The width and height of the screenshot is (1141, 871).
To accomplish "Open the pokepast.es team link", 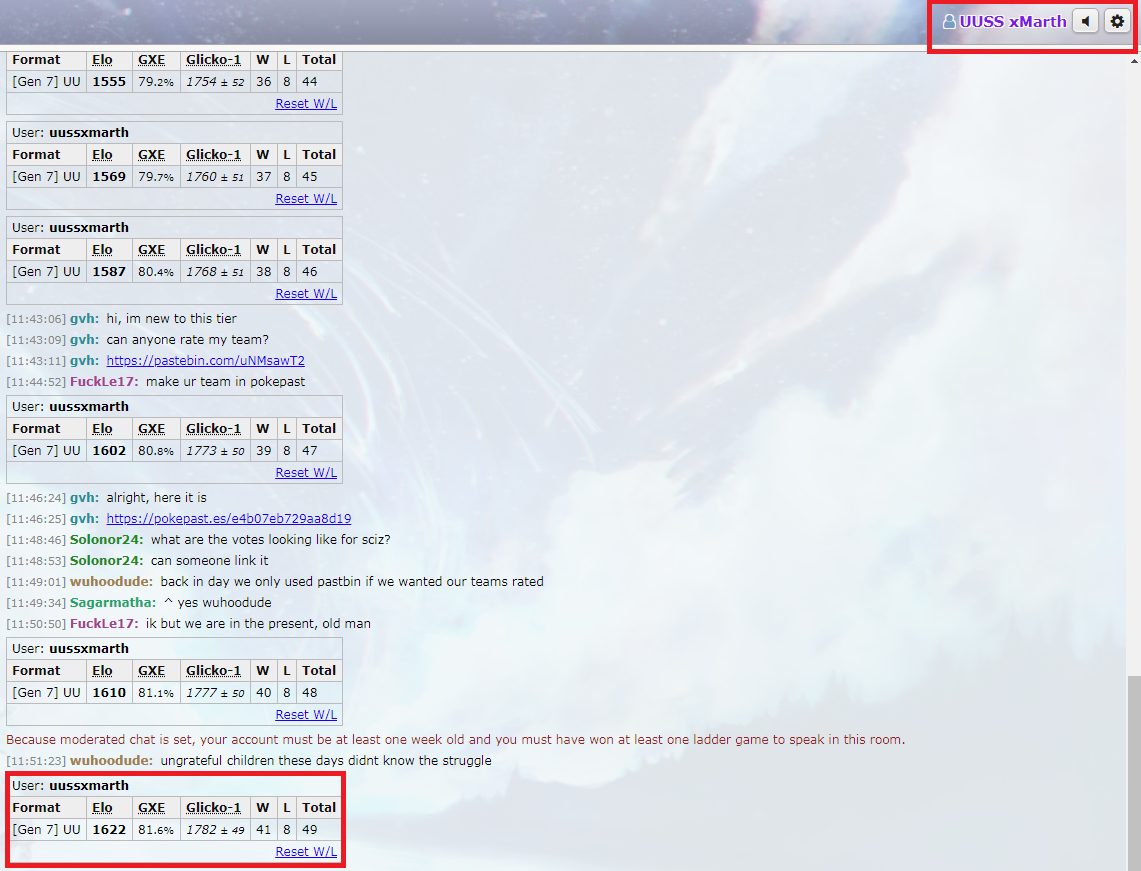I will 228,518.
